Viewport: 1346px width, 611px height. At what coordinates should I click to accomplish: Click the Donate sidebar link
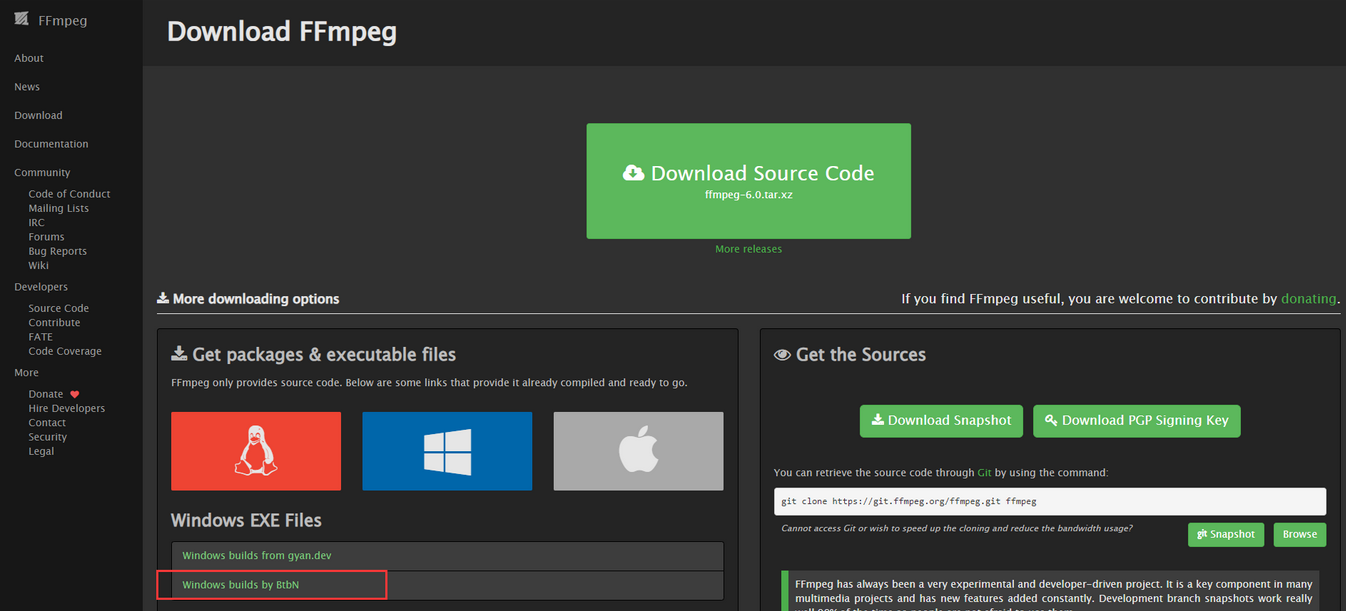pyautogui.click(x=45, y=394)
